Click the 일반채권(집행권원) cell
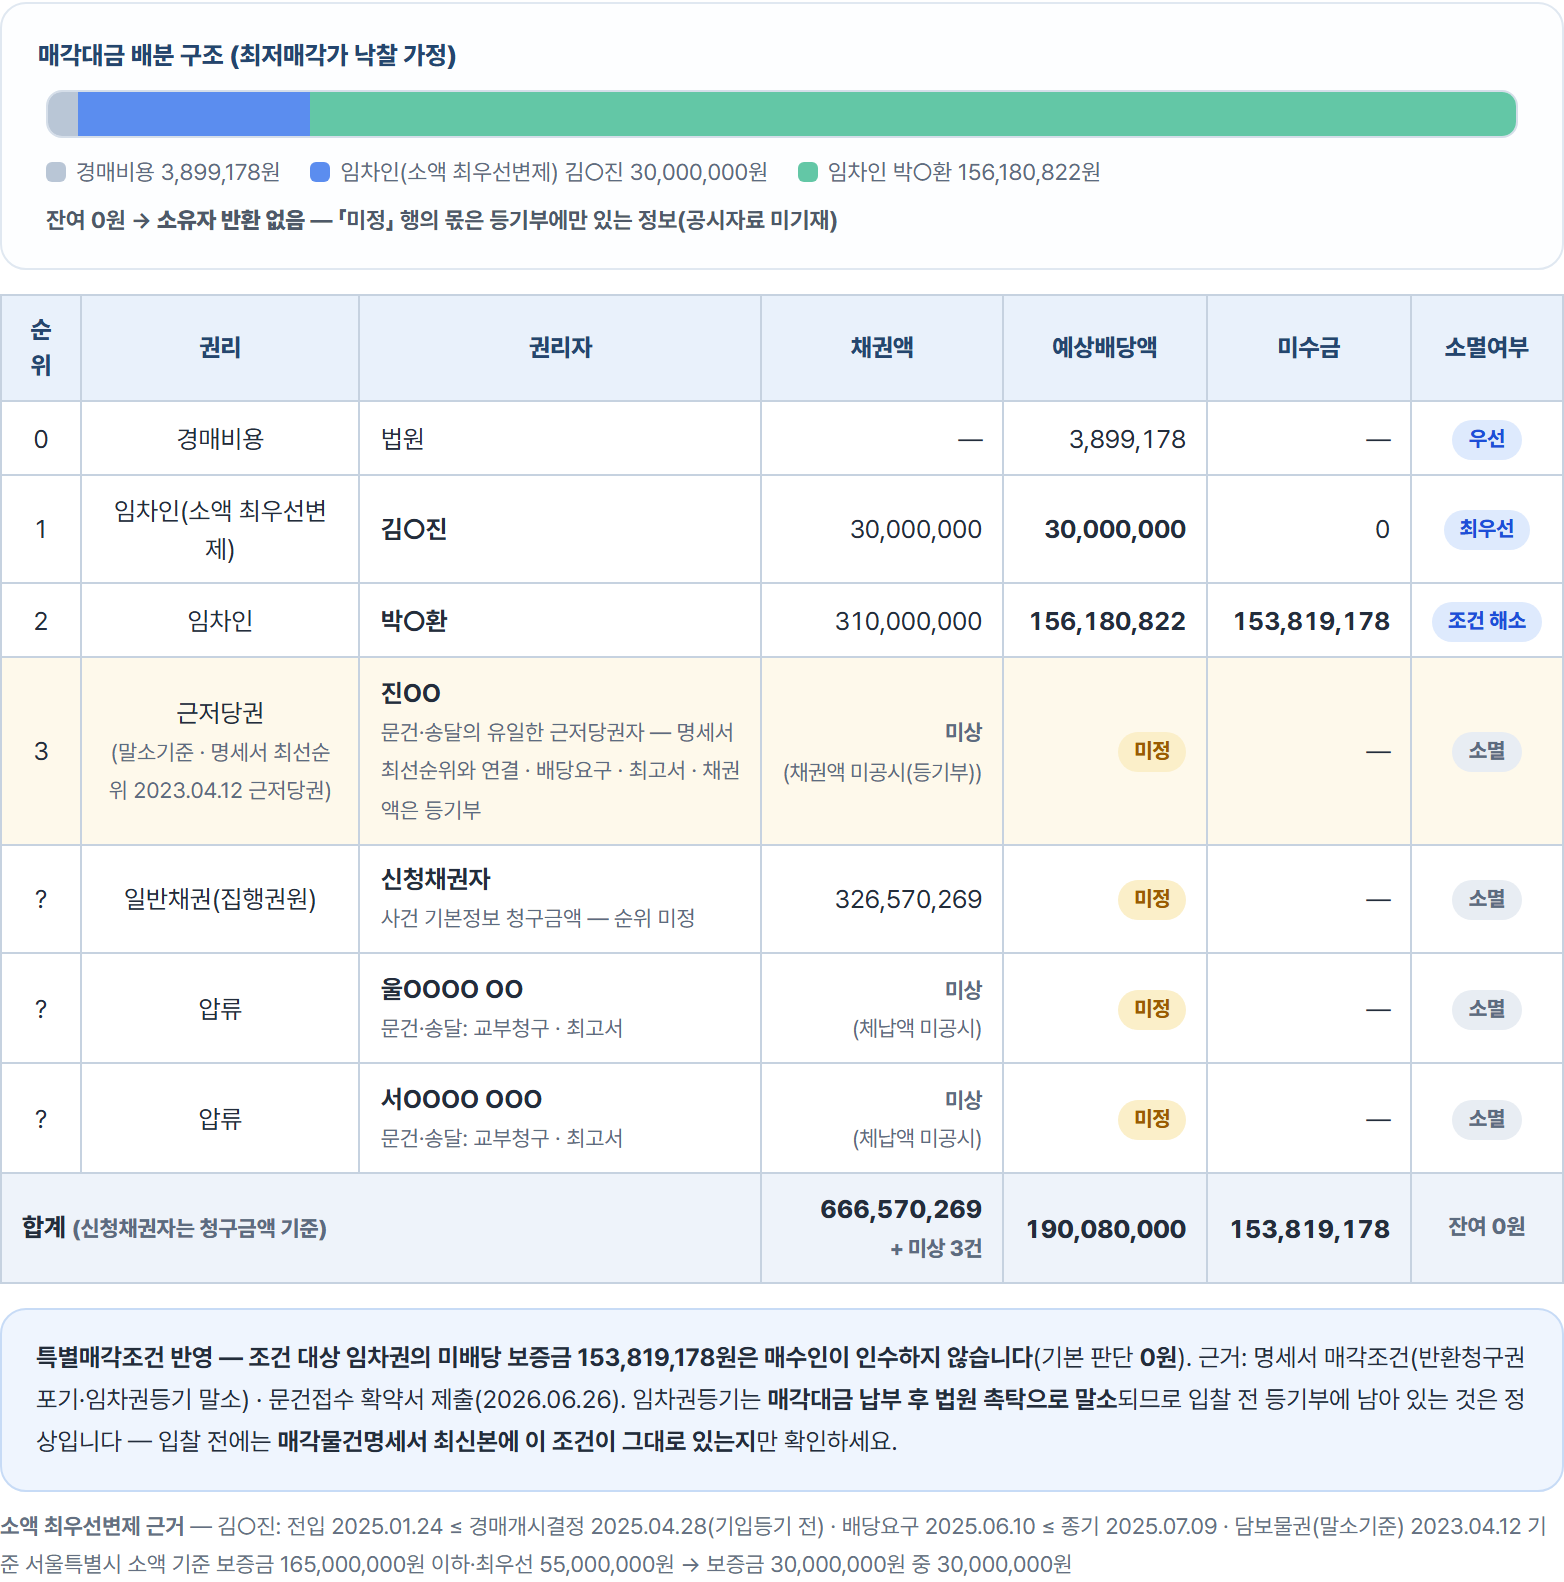The height and width of the screenshot is (1582, 1564). click(220, 899)
